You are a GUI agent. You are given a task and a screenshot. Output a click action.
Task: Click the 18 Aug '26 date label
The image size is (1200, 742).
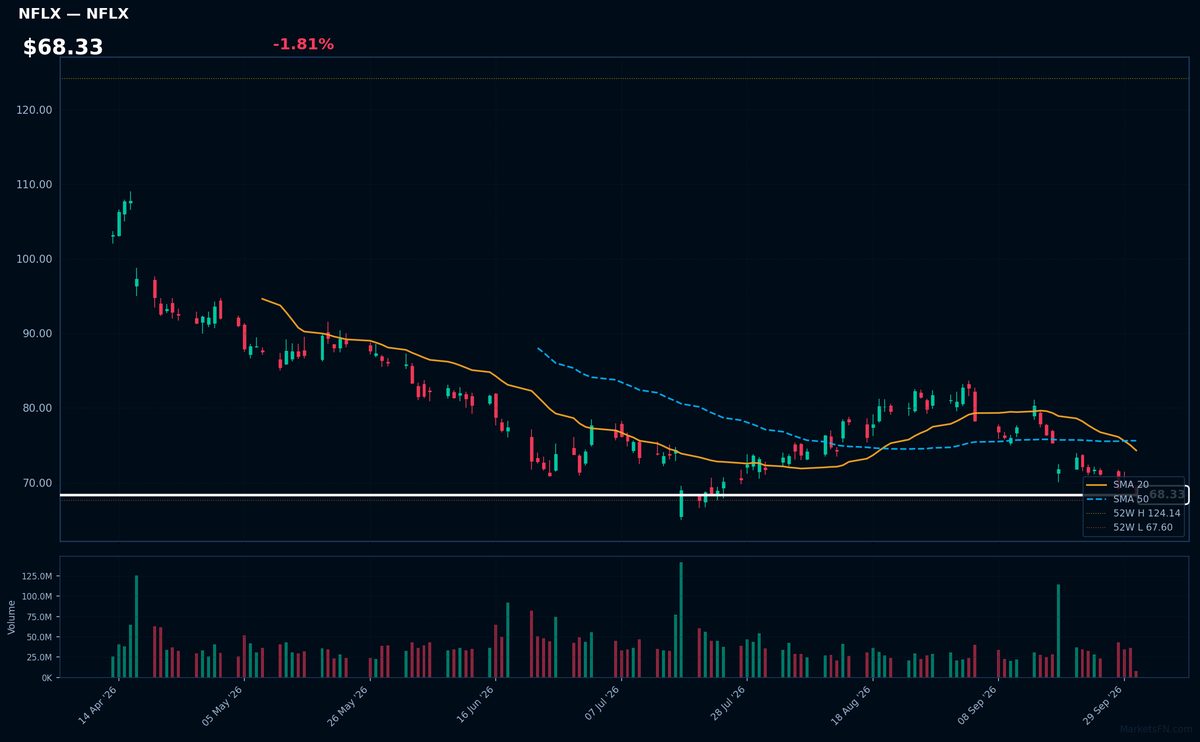(851, 704)
